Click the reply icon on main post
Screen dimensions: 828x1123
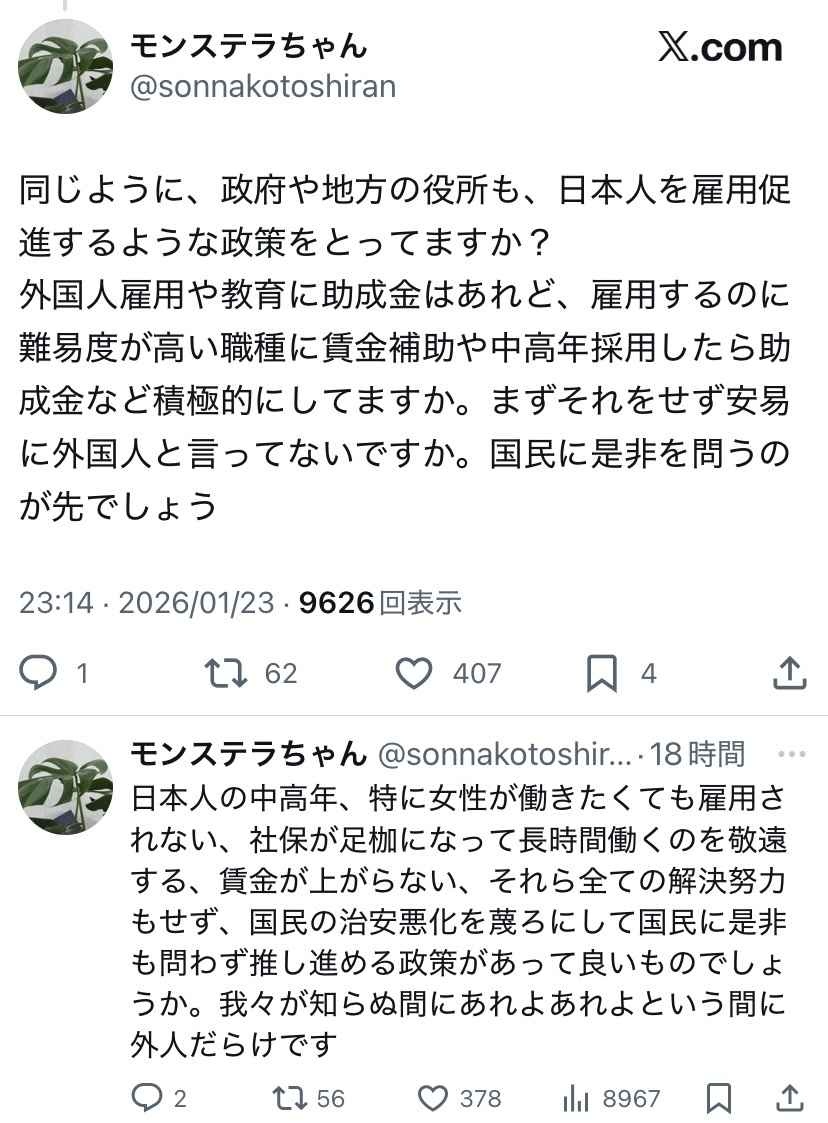point(39,673)
